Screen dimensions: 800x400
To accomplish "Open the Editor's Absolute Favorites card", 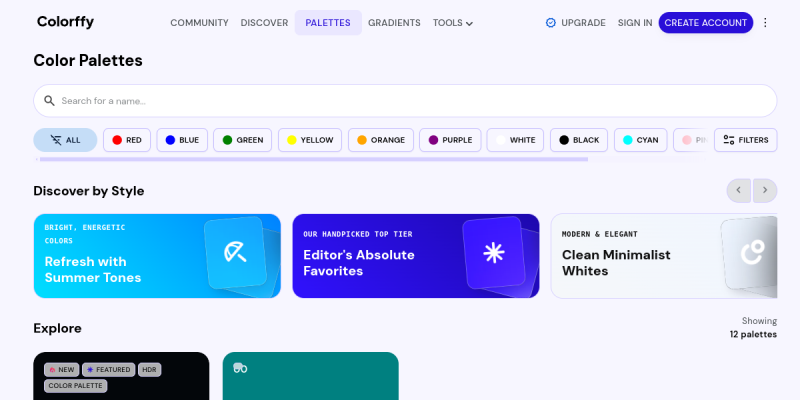I will pos(416,256).
